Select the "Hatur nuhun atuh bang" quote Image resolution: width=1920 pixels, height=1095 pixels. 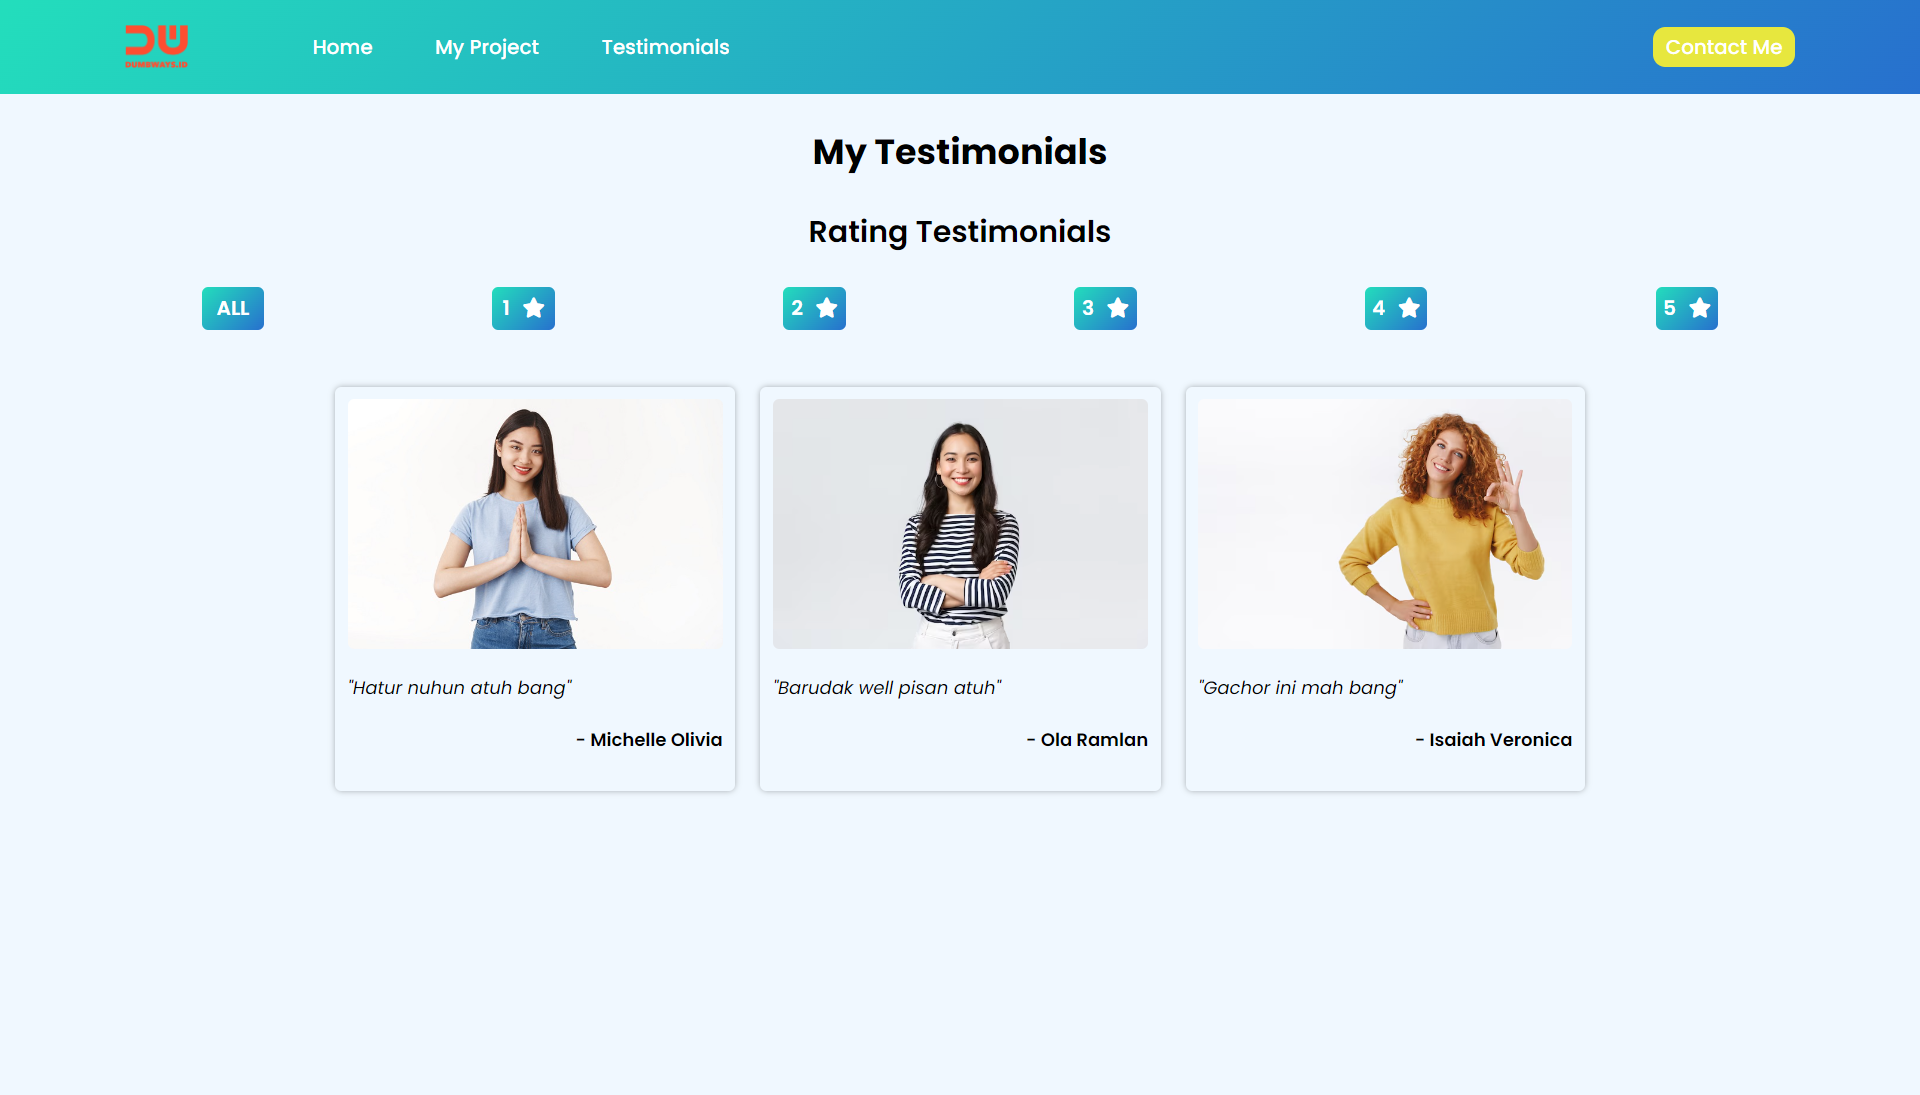click(460, 688)
